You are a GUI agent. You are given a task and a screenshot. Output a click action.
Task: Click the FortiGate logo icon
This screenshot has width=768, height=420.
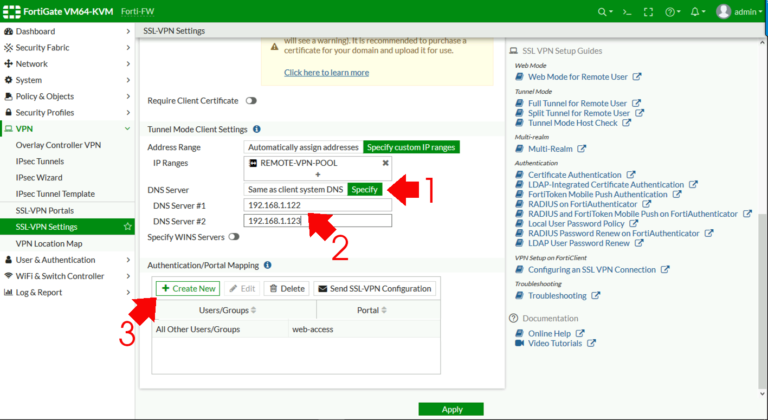tap(12, 11)
